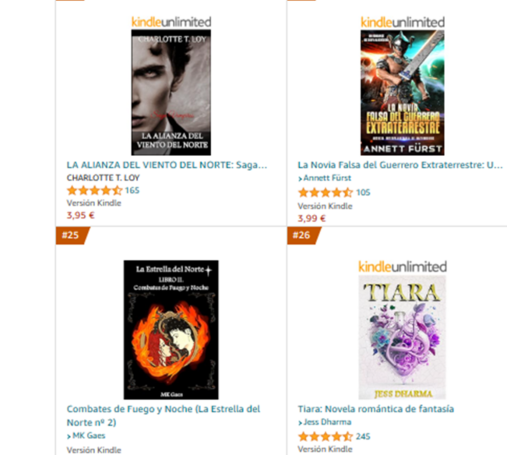The height and width of the screenshot is (455, 507).
Task: Click author link Jess Dharma
Action: 324,422
